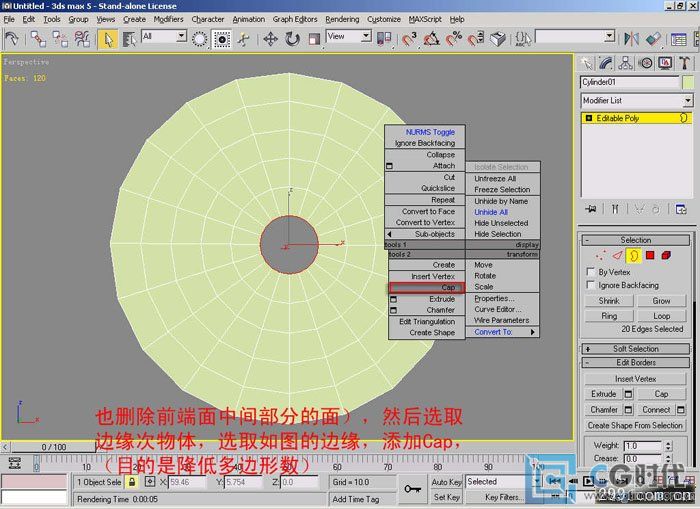Viewport: 700px width, 509px height.
Task: Open the Modify command panel tab
Action: tap(606, 63)
